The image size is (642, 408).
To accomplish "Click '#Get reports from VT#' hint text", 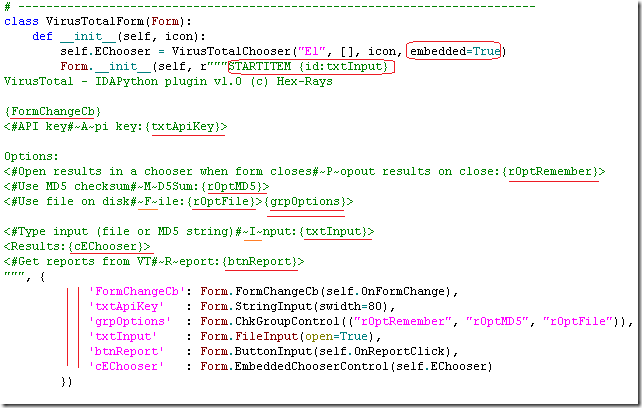I will [x=85, y=261].
